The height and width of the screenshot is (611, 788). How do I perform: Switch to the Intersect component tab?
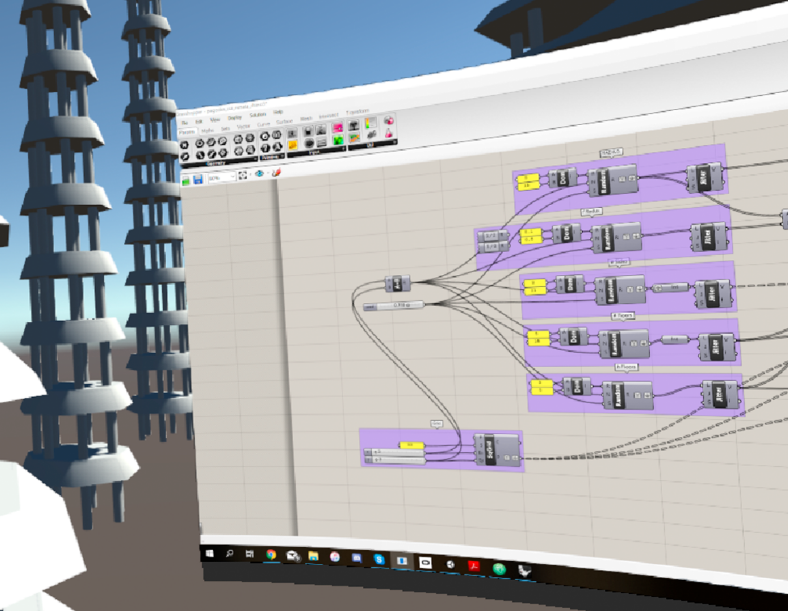[329, 116]
